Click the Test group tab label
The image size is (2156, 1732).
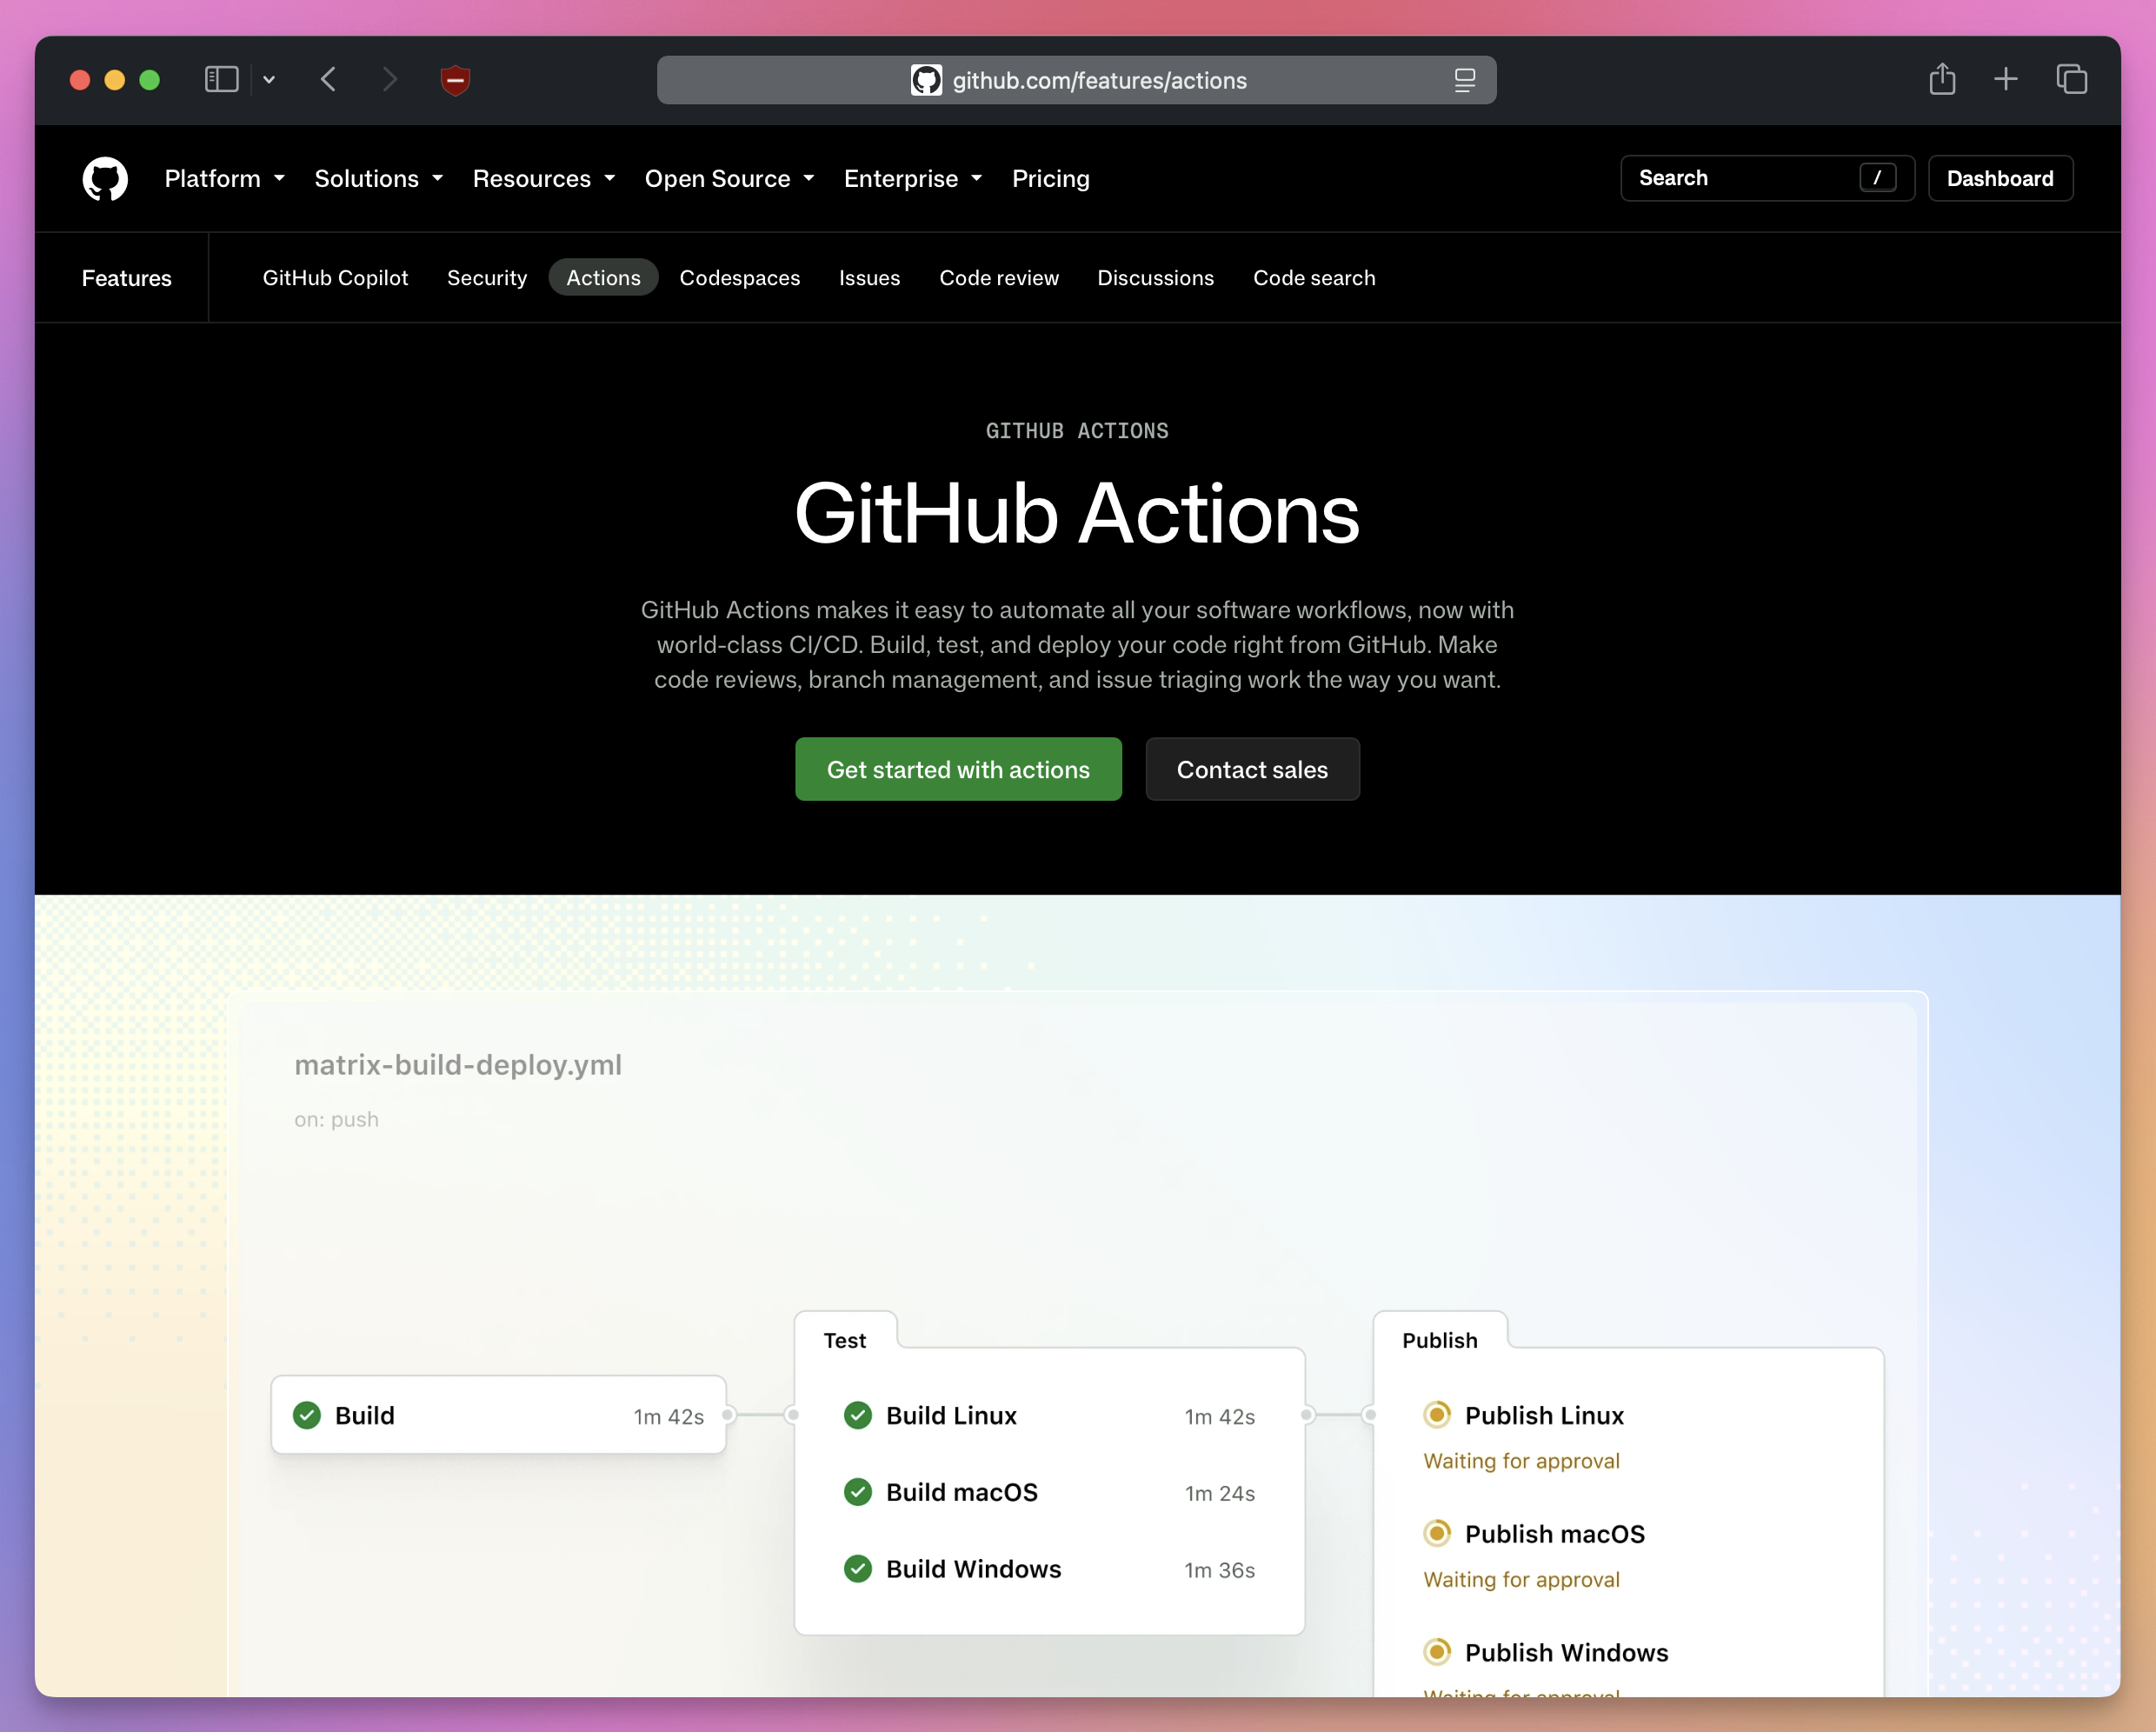(845, 1340)
